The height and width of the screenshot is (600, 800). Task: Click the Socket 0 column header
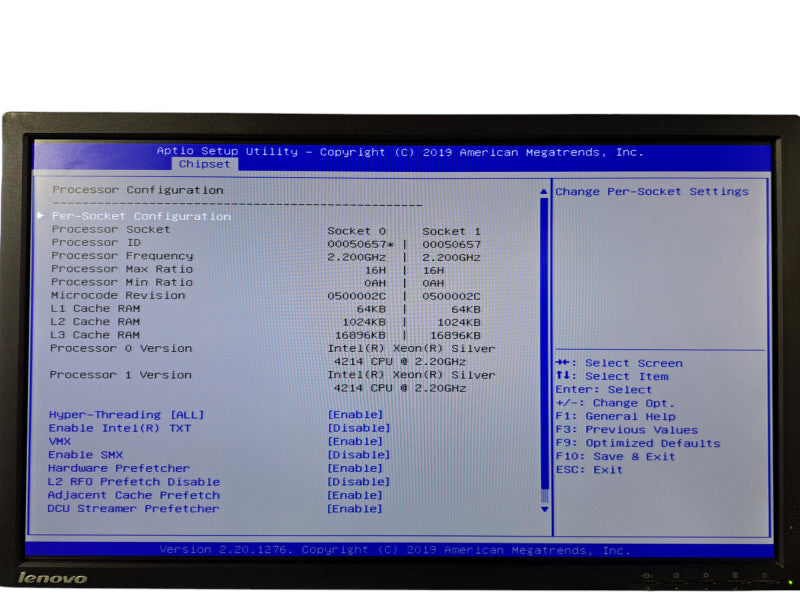[x=357, y=231]
